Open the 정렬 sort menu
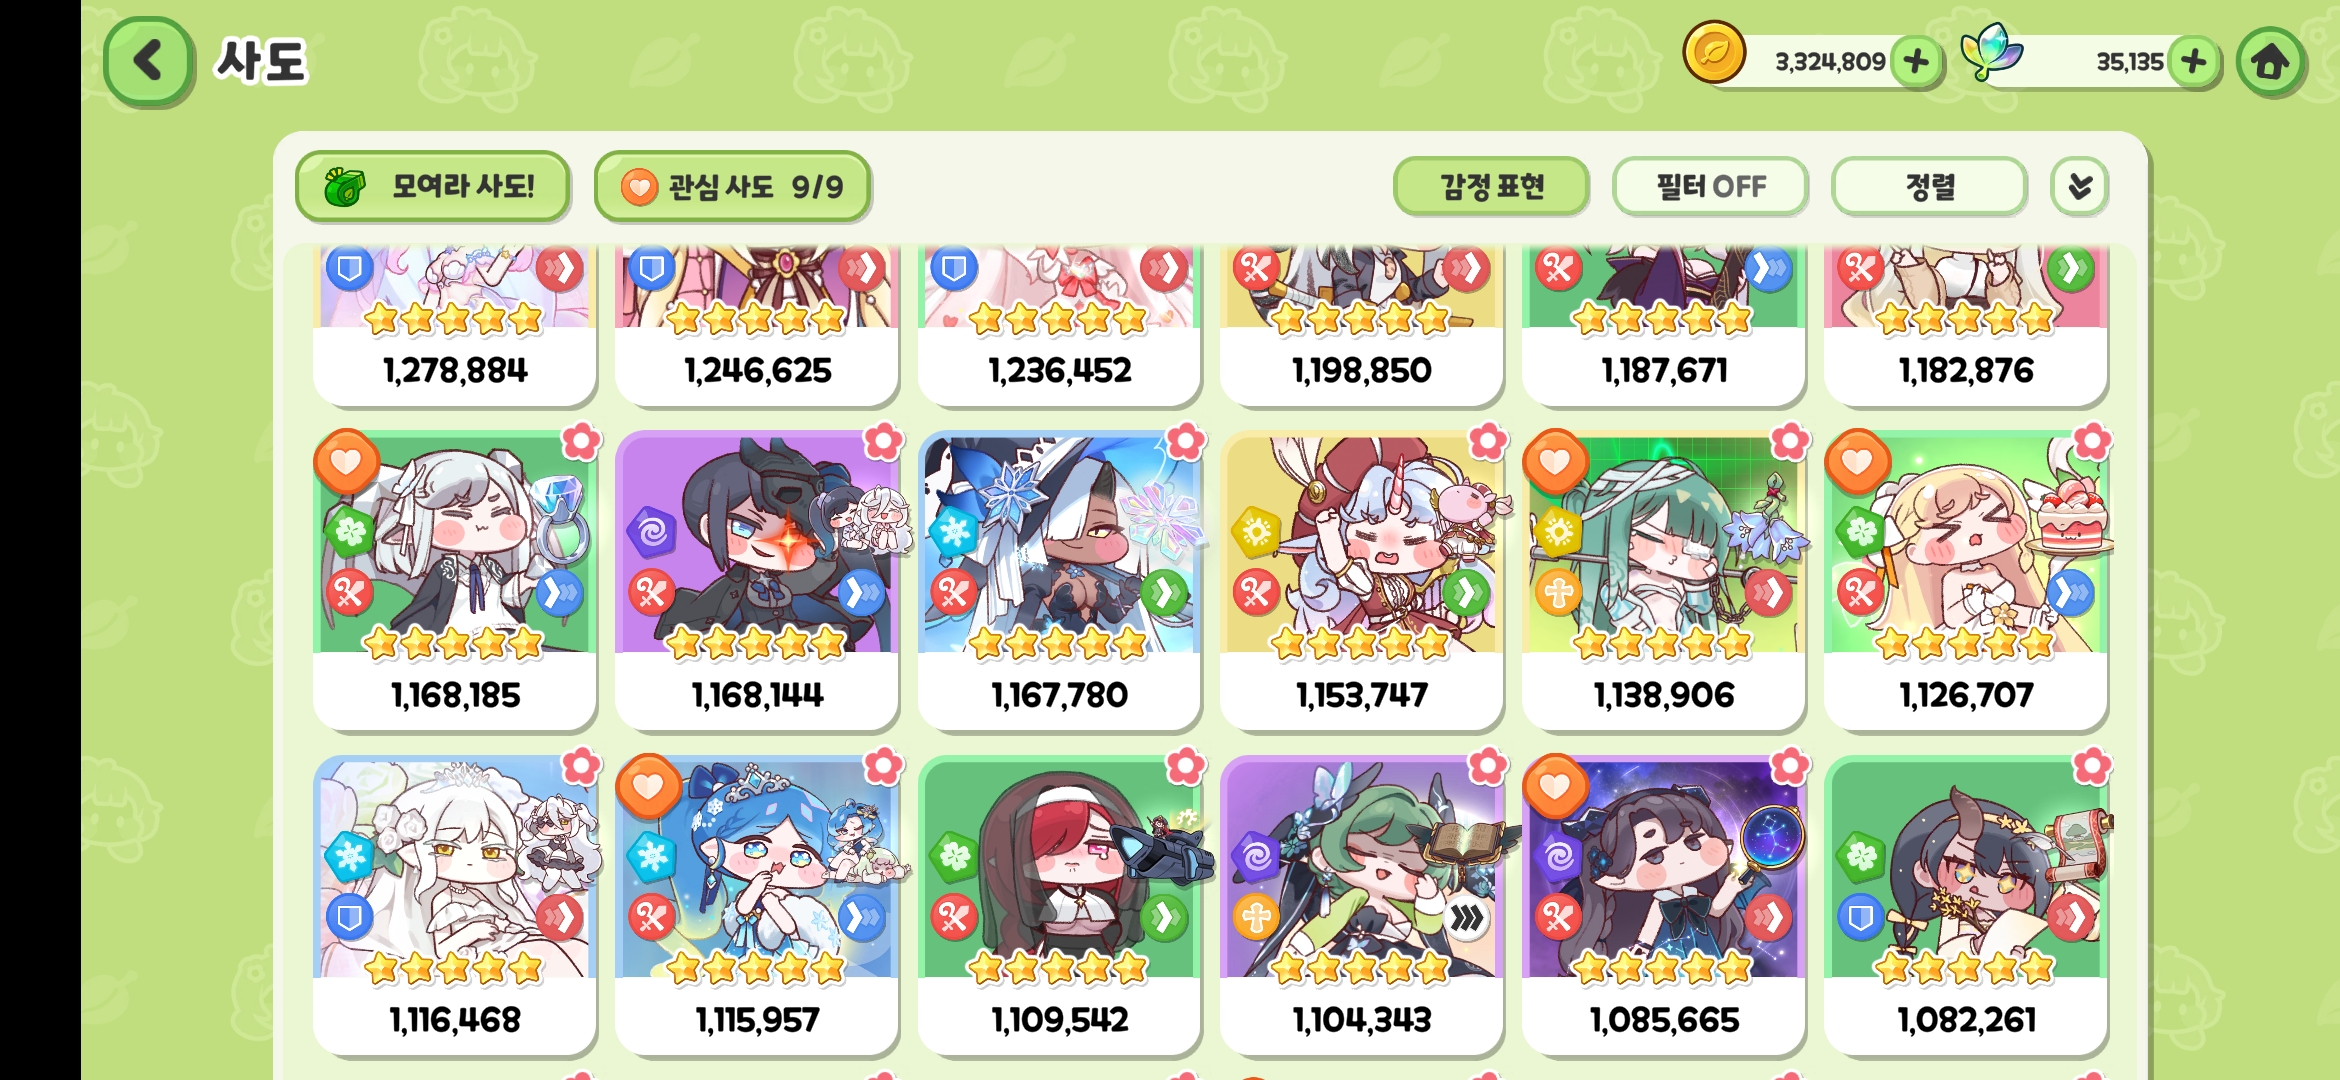 click(x=1929, y=187)
